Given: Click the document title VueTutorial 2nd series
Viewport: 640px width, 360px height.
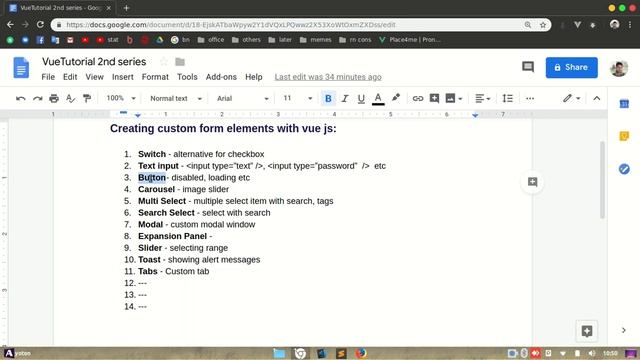Looking at the screenshot, I should (x=94, y=62).
